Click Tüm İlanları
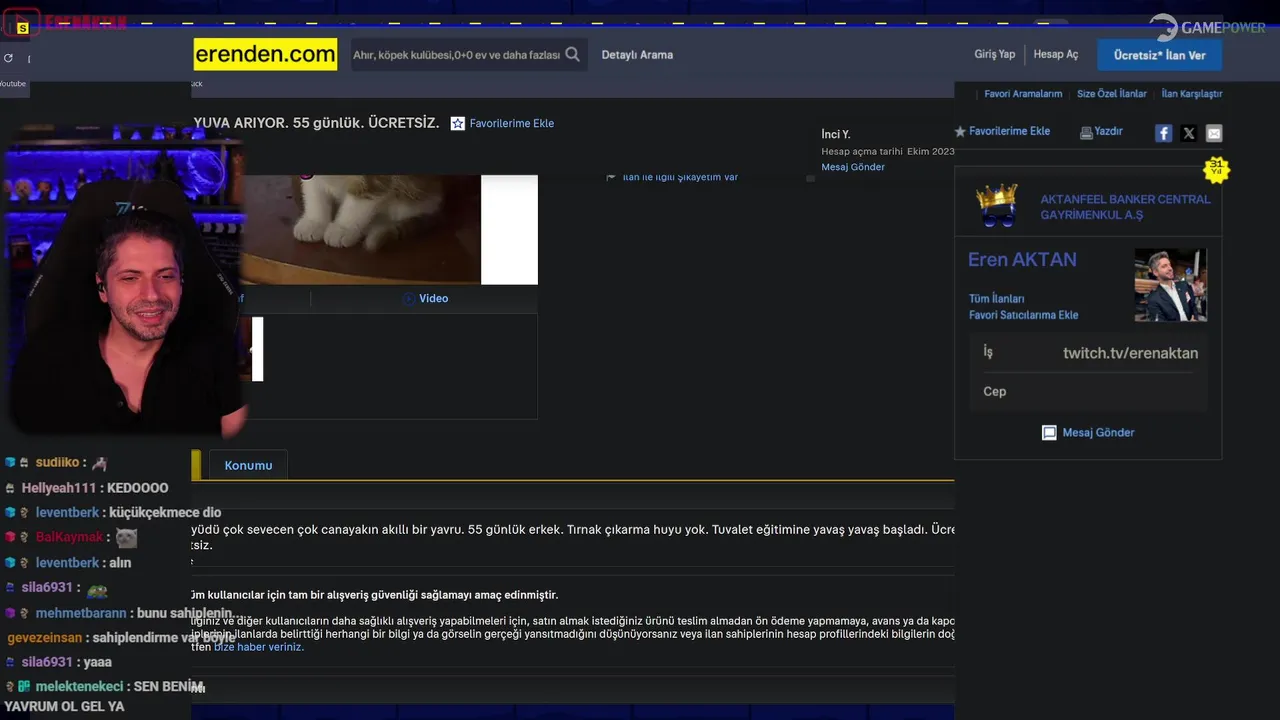The width and height of the screenshot is (1280, 720). (x=996, y=299)
